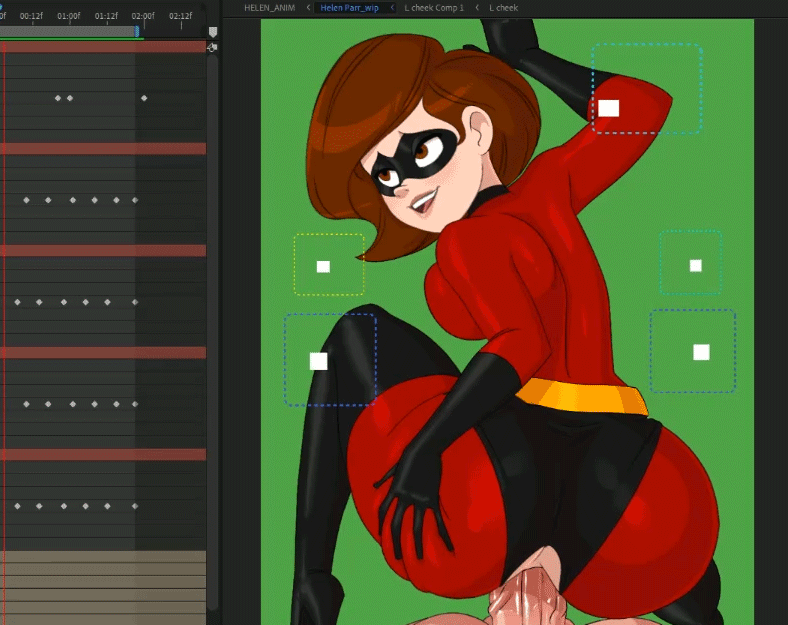The height and width of the screenshot is (625, 788).
Task: Select the Helen Parr_wip composition tab
Action: coord(349,8)
